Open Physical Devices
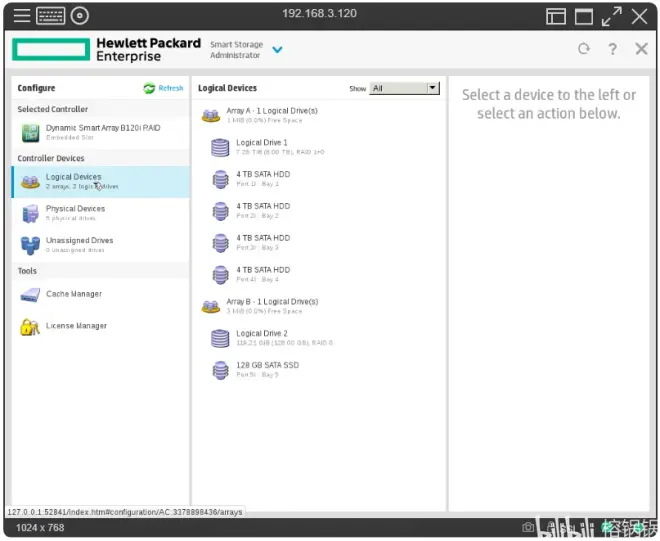The image size is (660, 541). coord(100,213)
